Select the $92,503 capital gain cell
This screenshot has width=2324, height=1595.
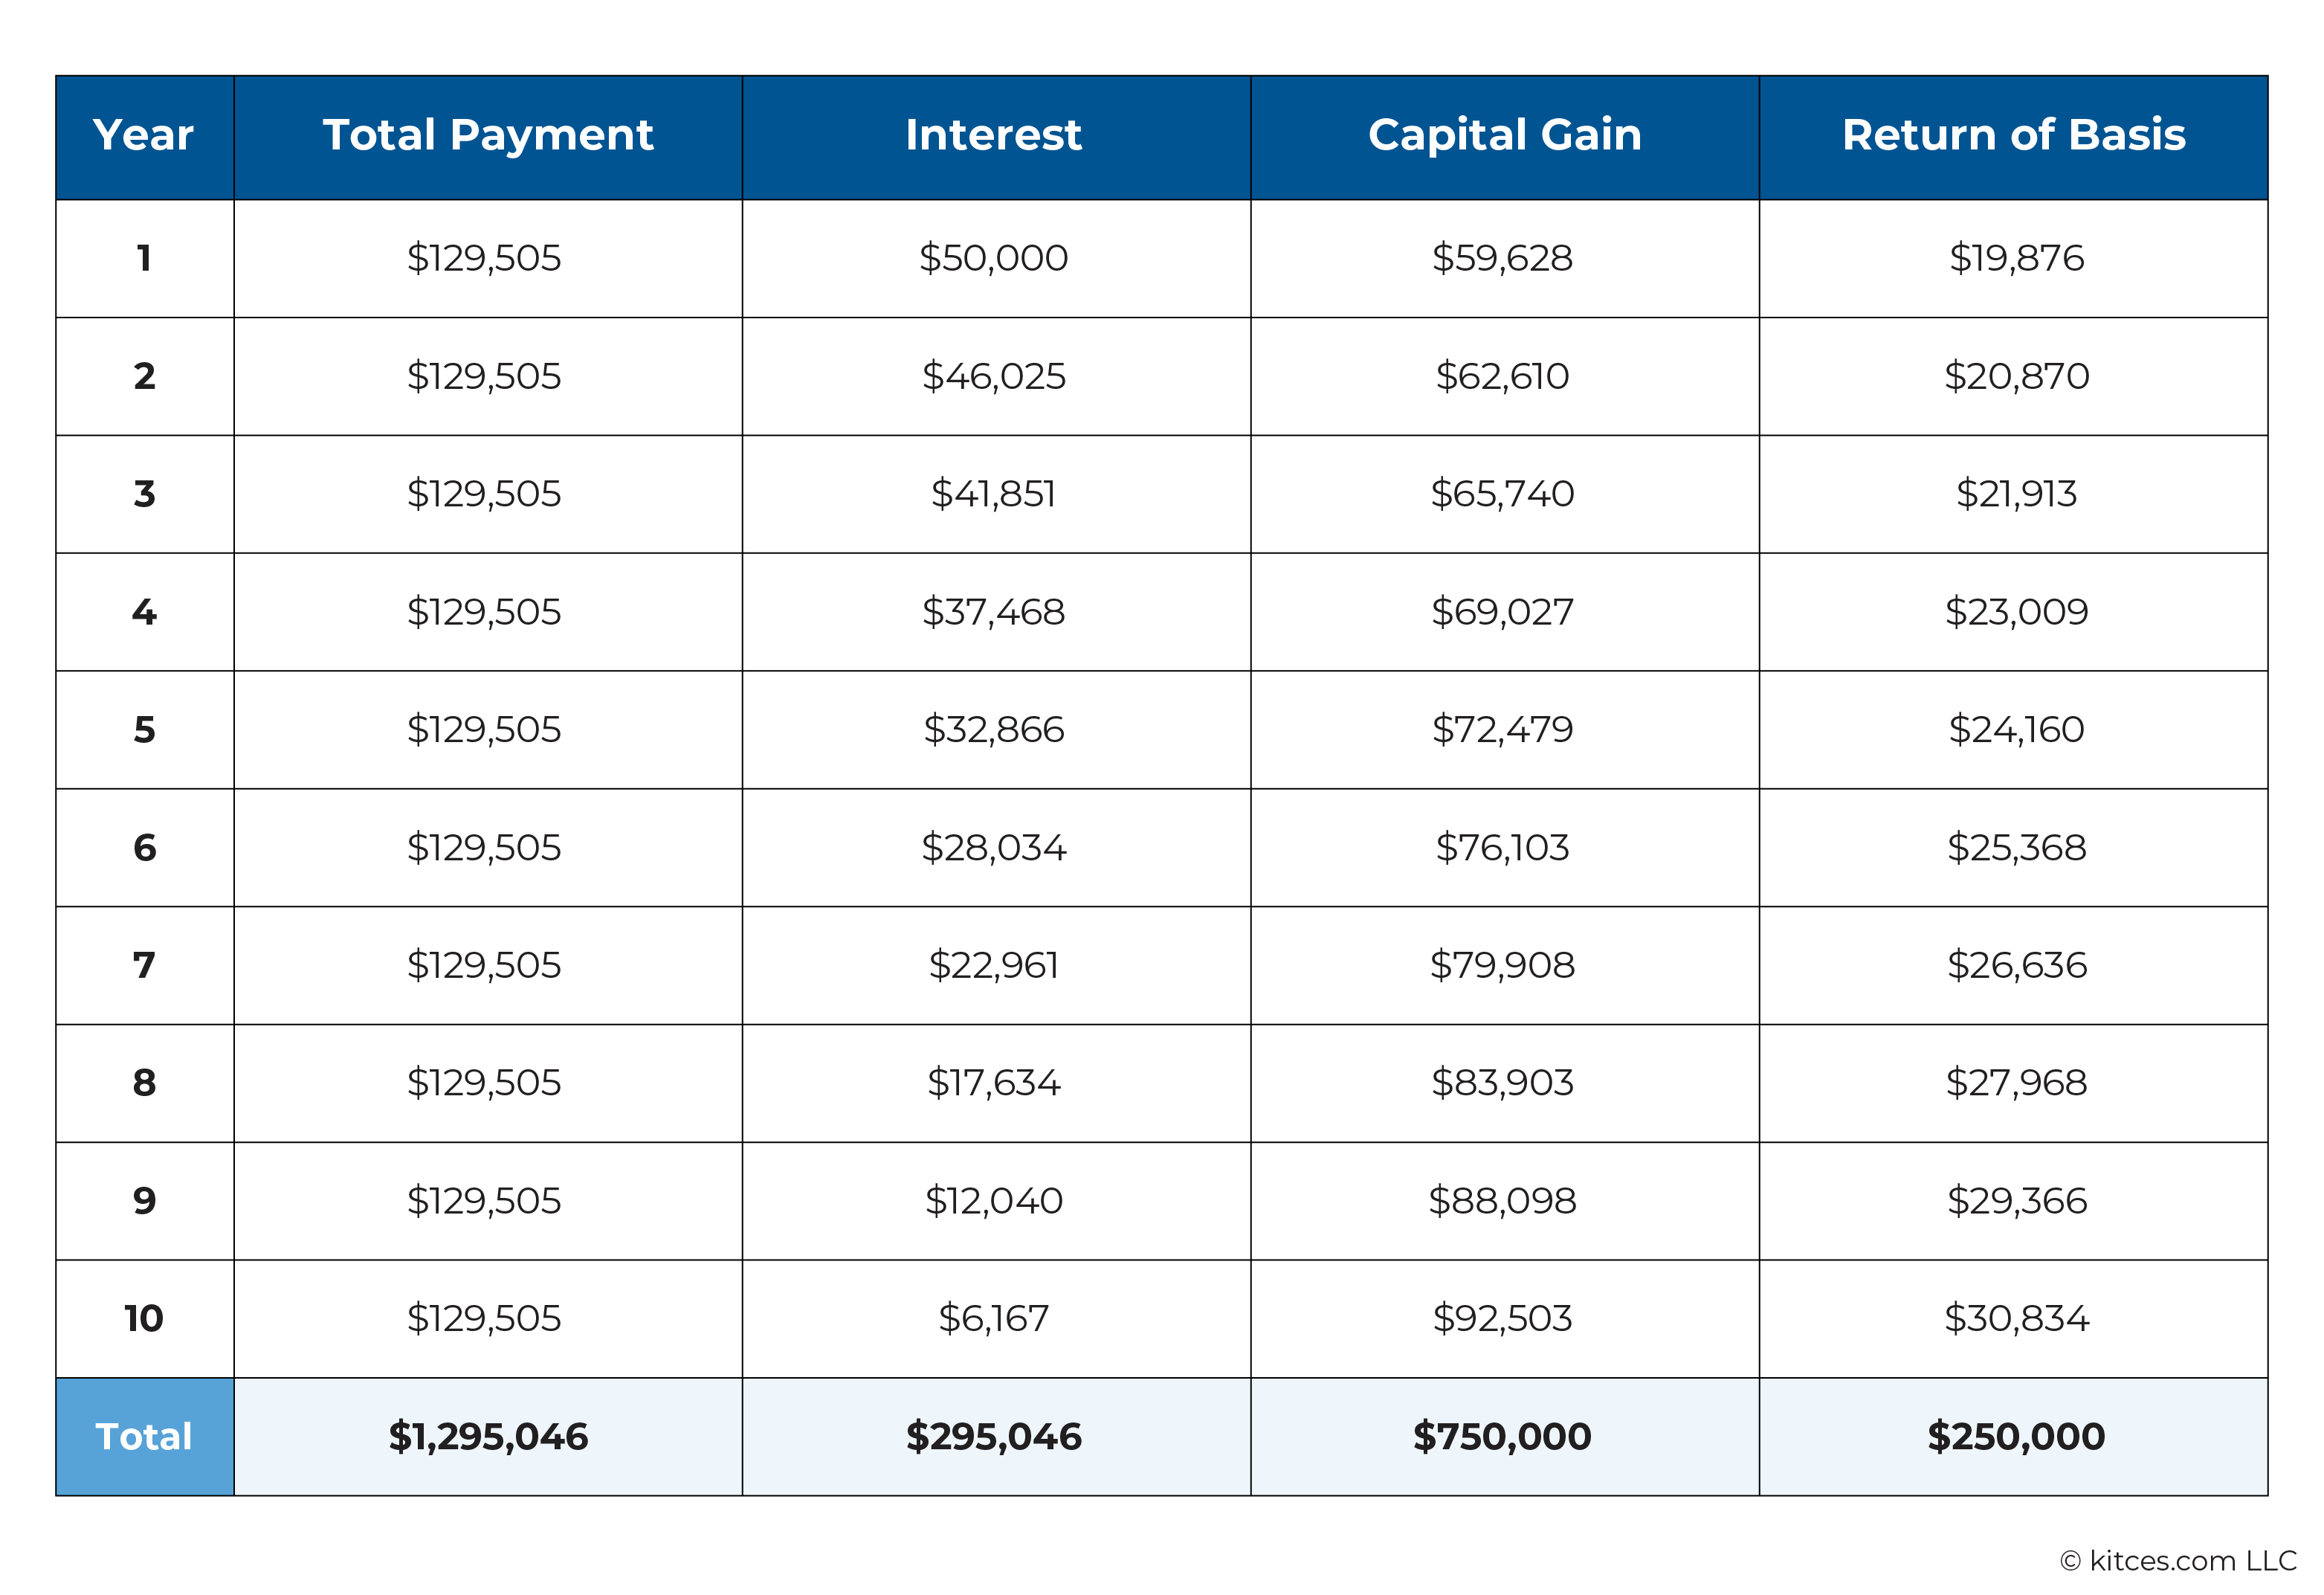click(1502, 1319)
